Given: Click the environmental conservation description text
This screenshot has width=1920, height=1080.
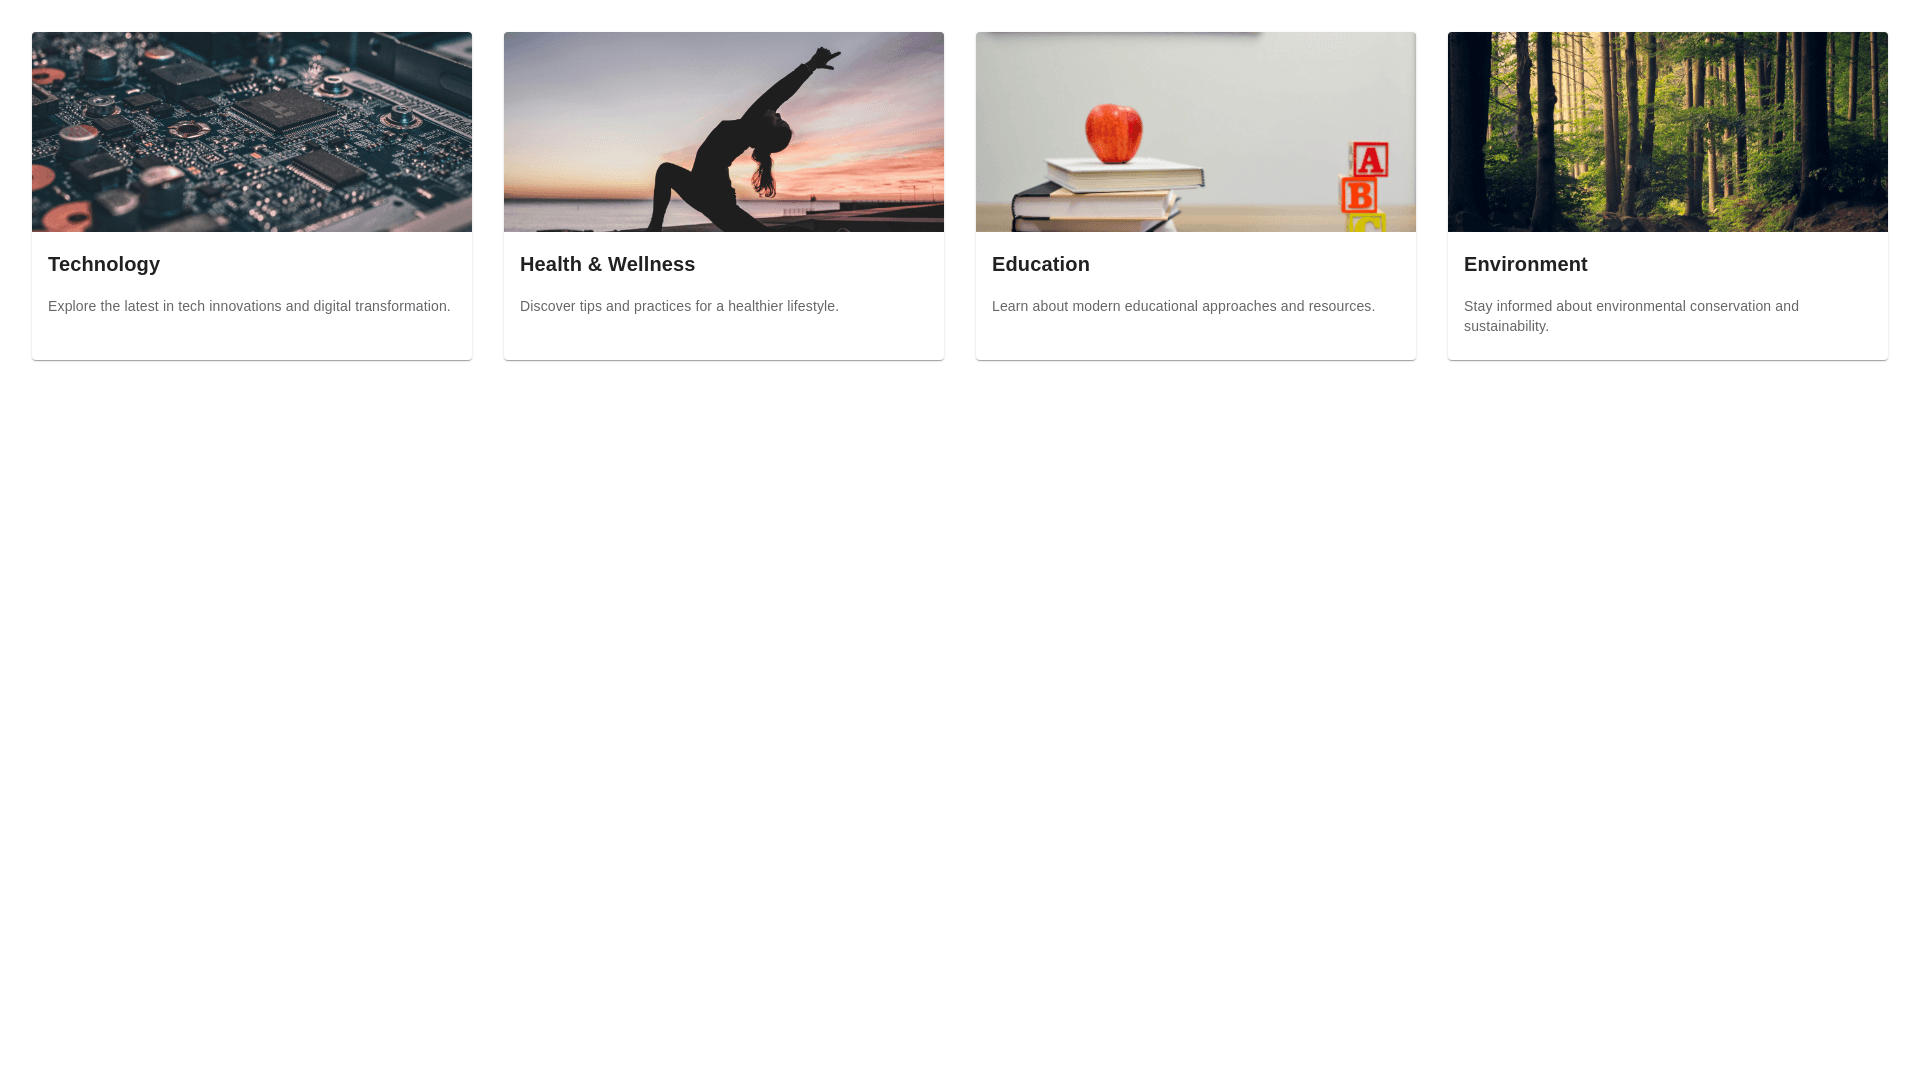Looking at the screenshot, I should pyautogui.click(x=1631, y=316).
